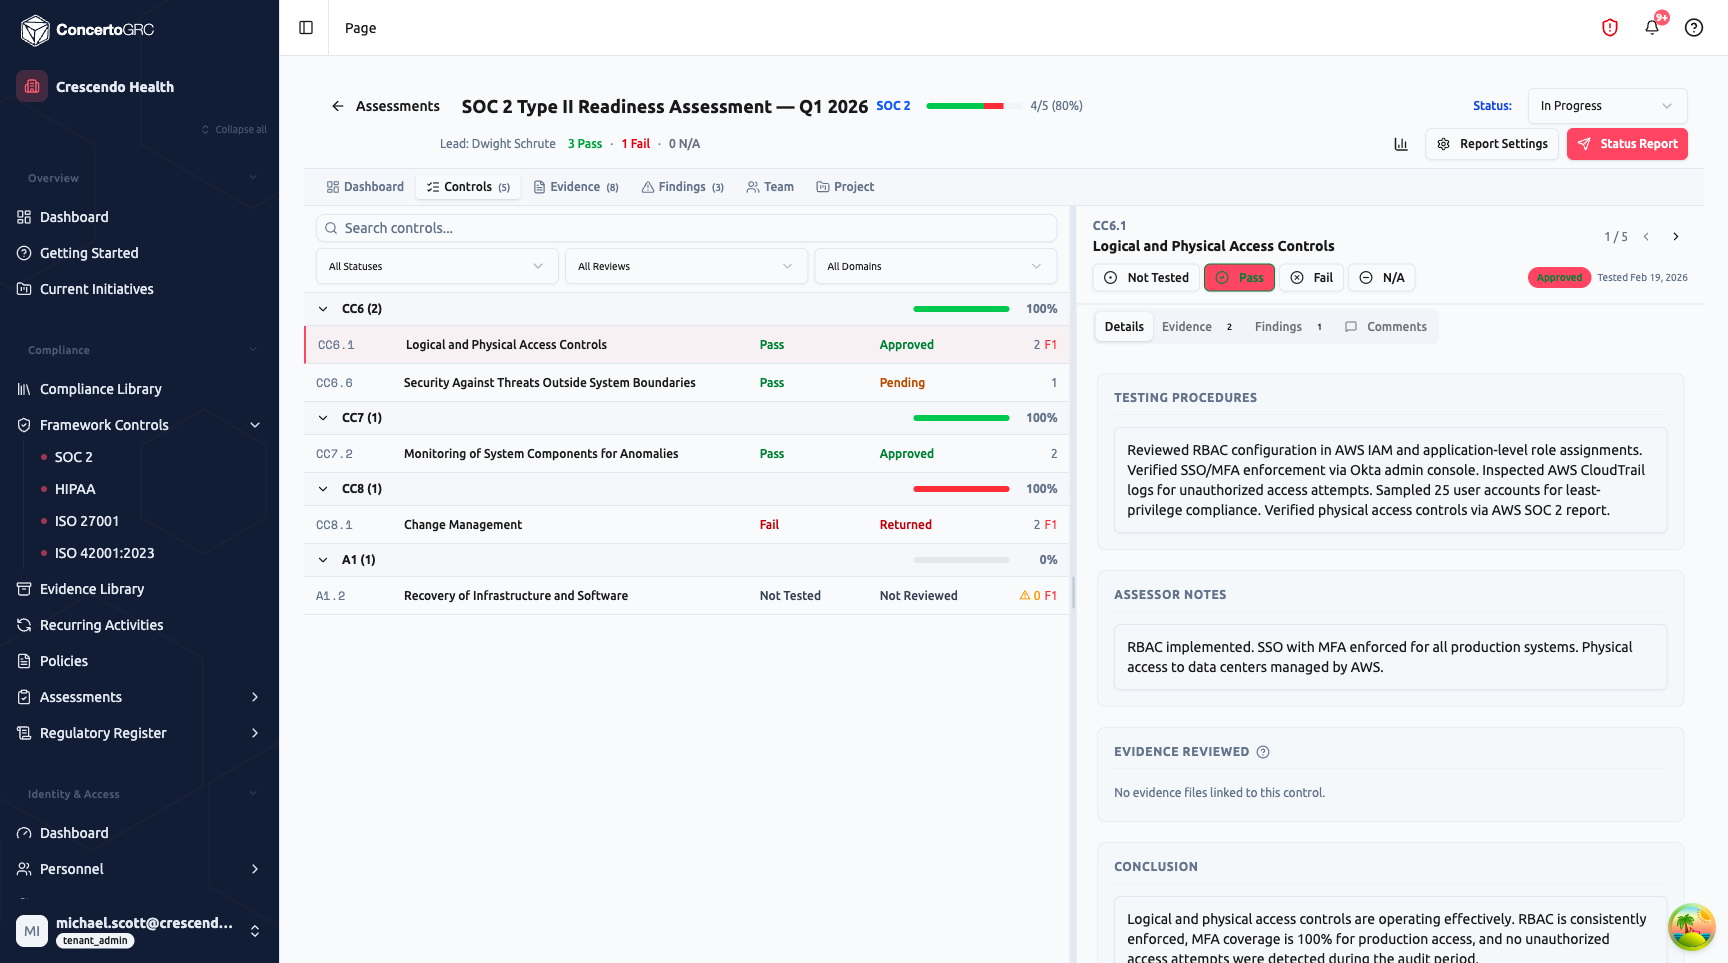1728x963 pixels.
Task: Open Current Initiatives in sidebar
Action: (x=97, y=289)
